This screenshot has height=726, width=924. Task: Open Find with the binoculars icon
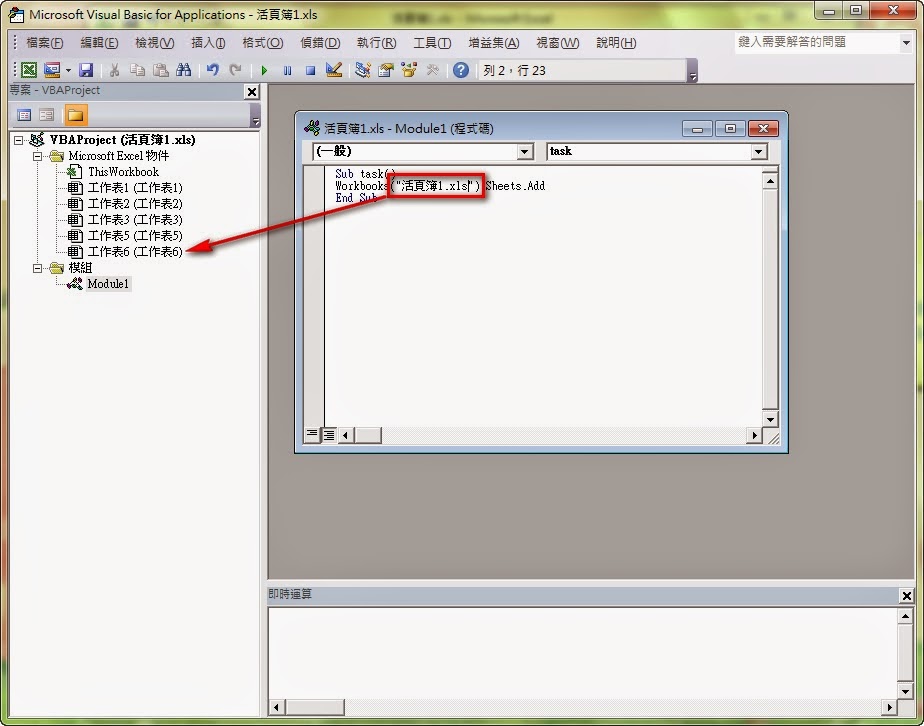pyautogui.click(x=183, y=70)
